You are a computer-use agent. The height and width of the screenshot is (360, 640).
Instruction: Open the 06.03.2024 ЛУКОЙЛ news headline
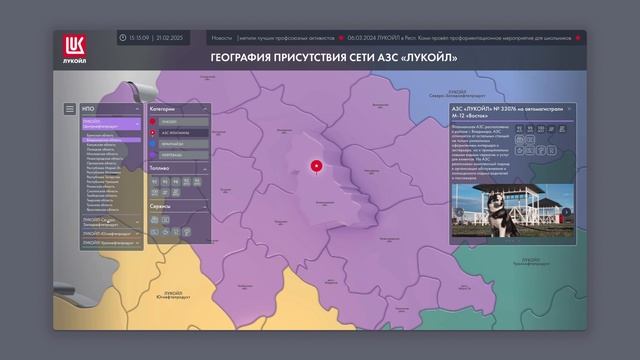pos(459,38)
